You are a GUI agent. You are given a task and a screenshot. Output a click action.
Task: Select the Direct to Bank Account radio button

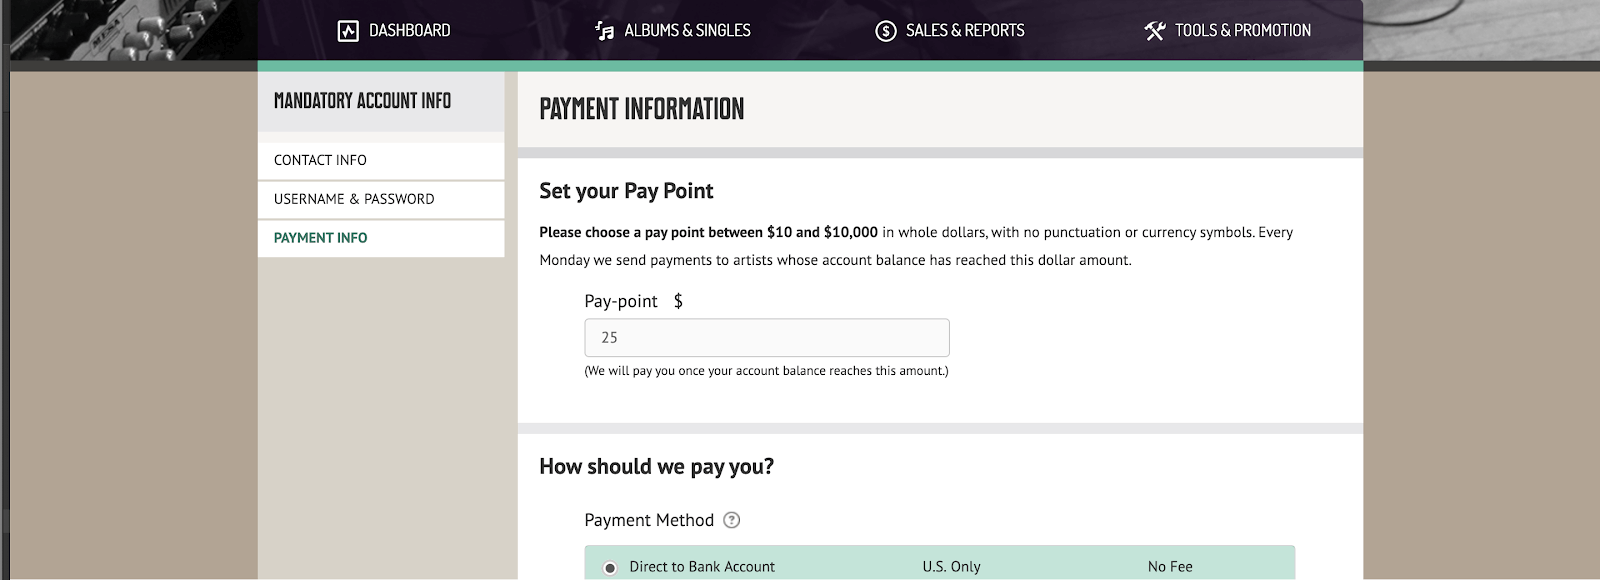[610, 567]
